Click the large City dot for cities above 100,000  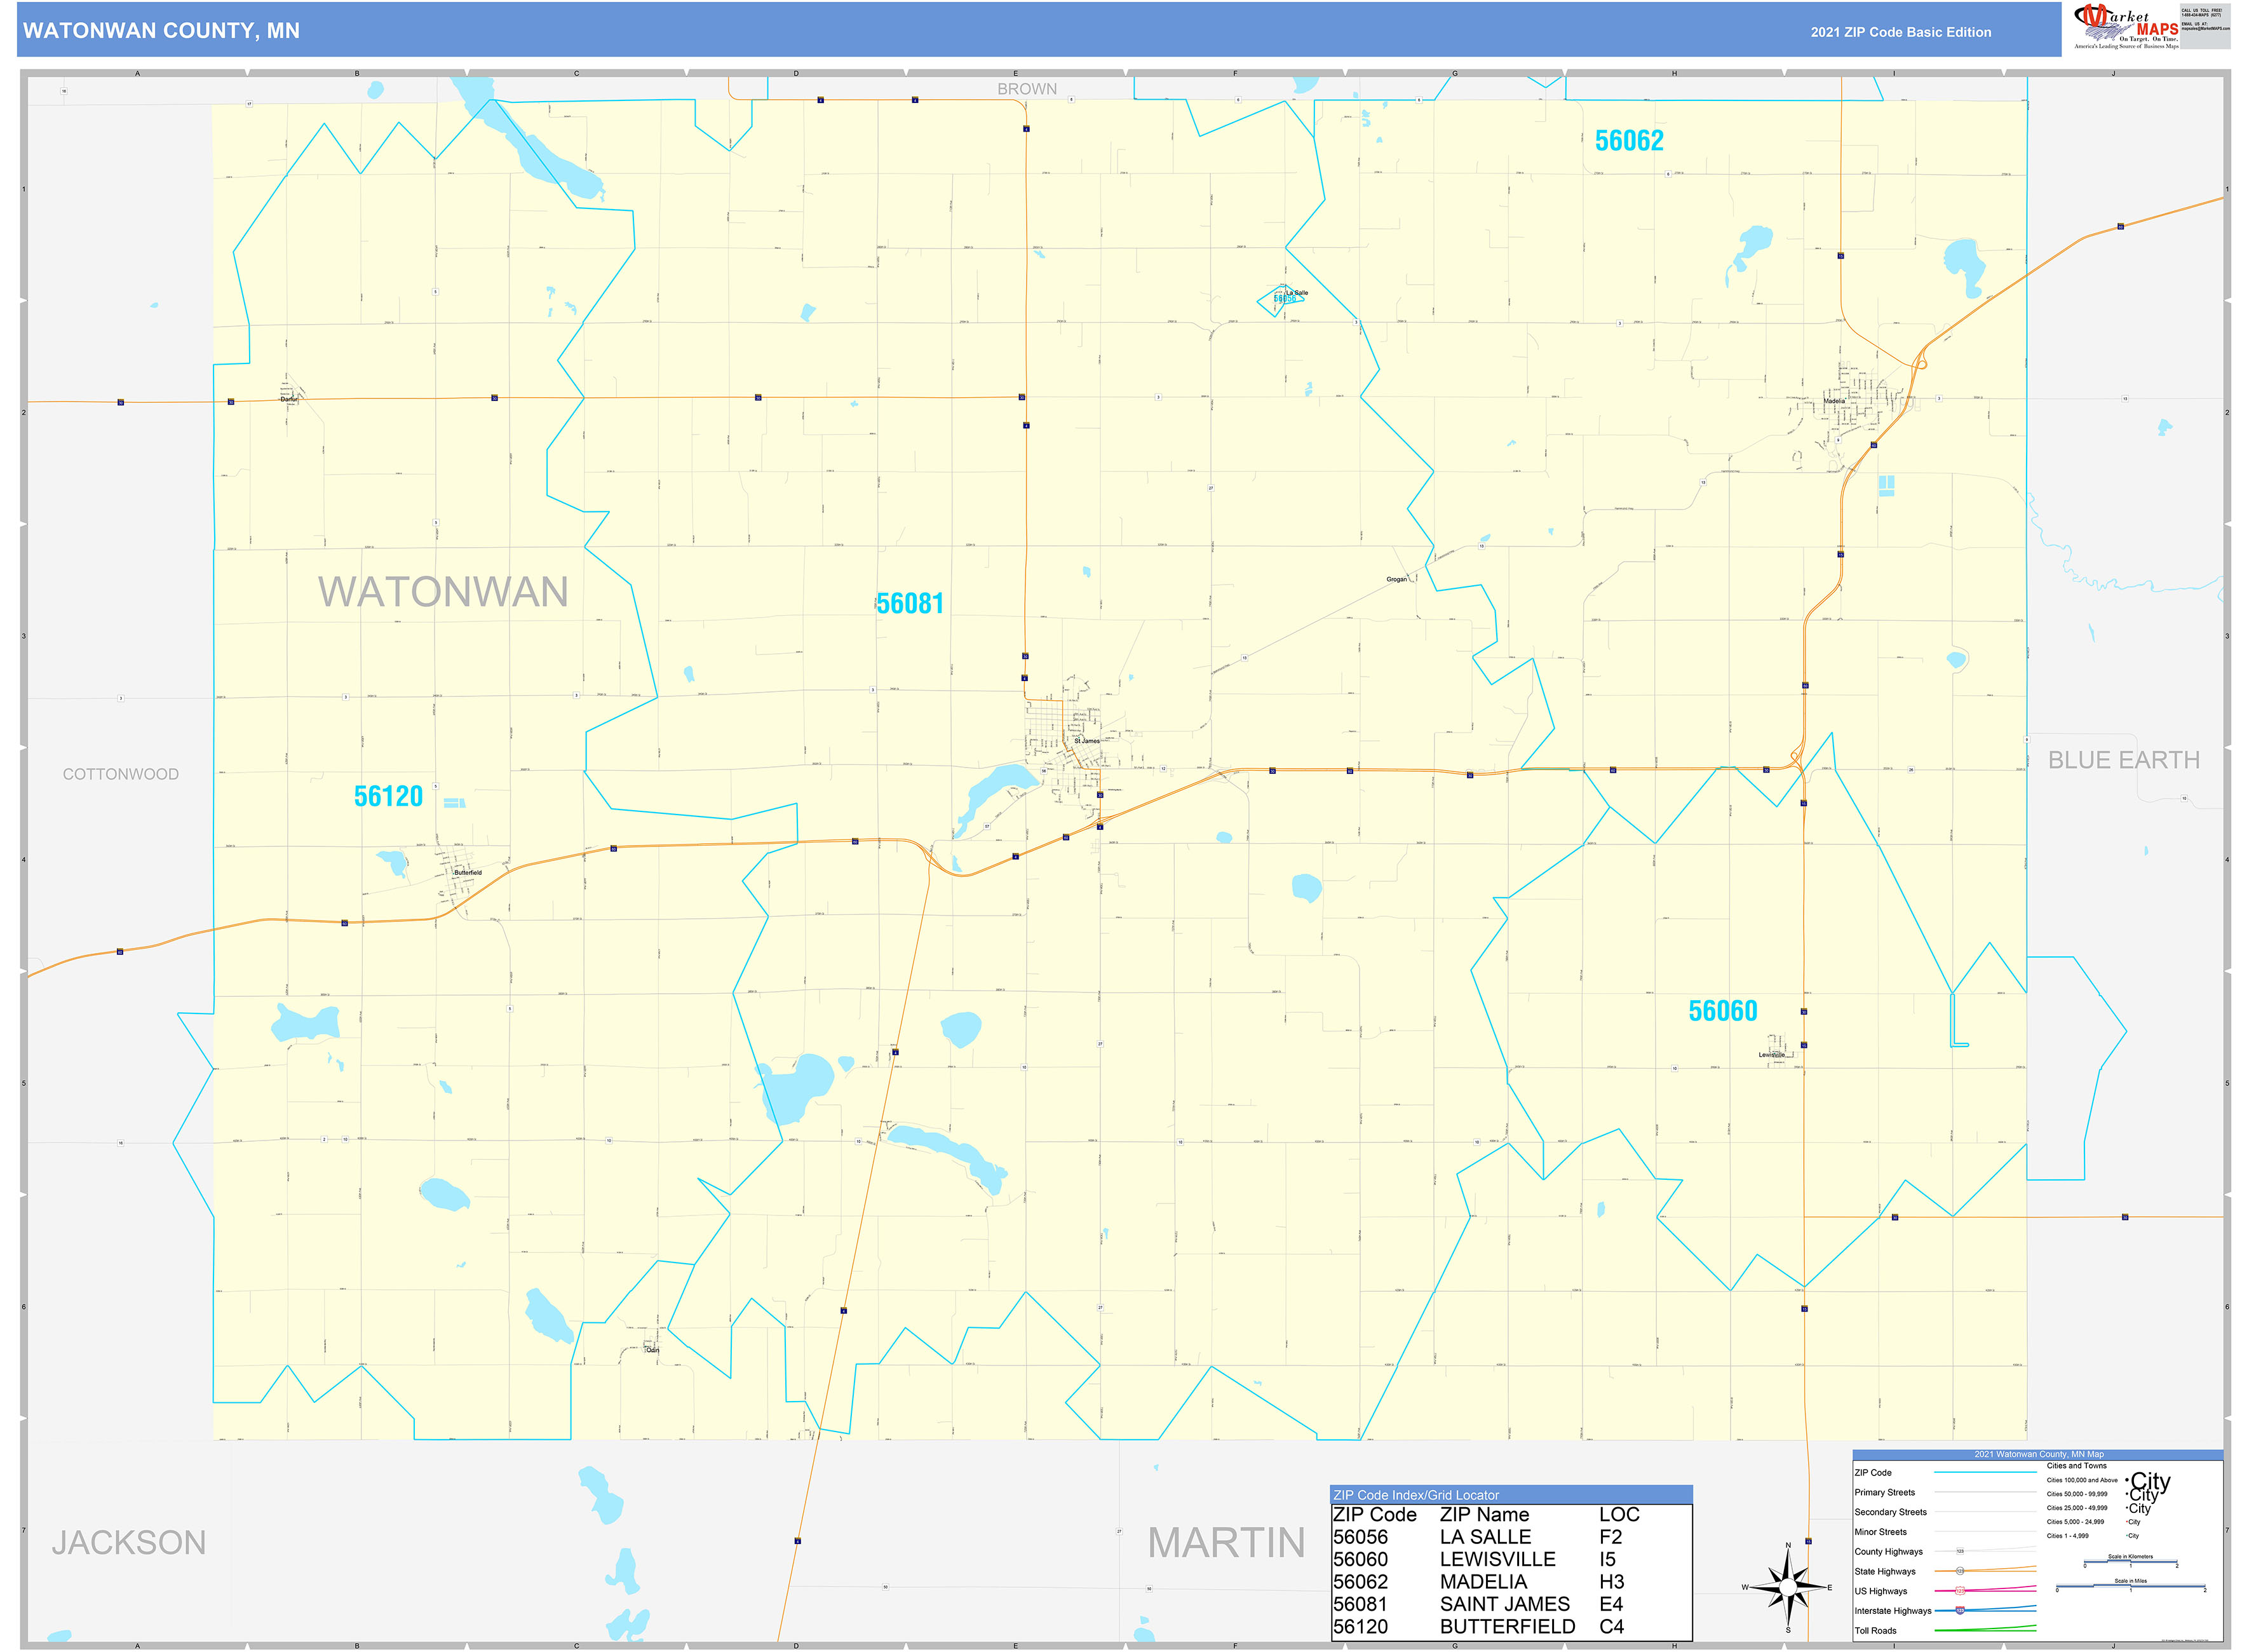[x=2127, y=1481]
